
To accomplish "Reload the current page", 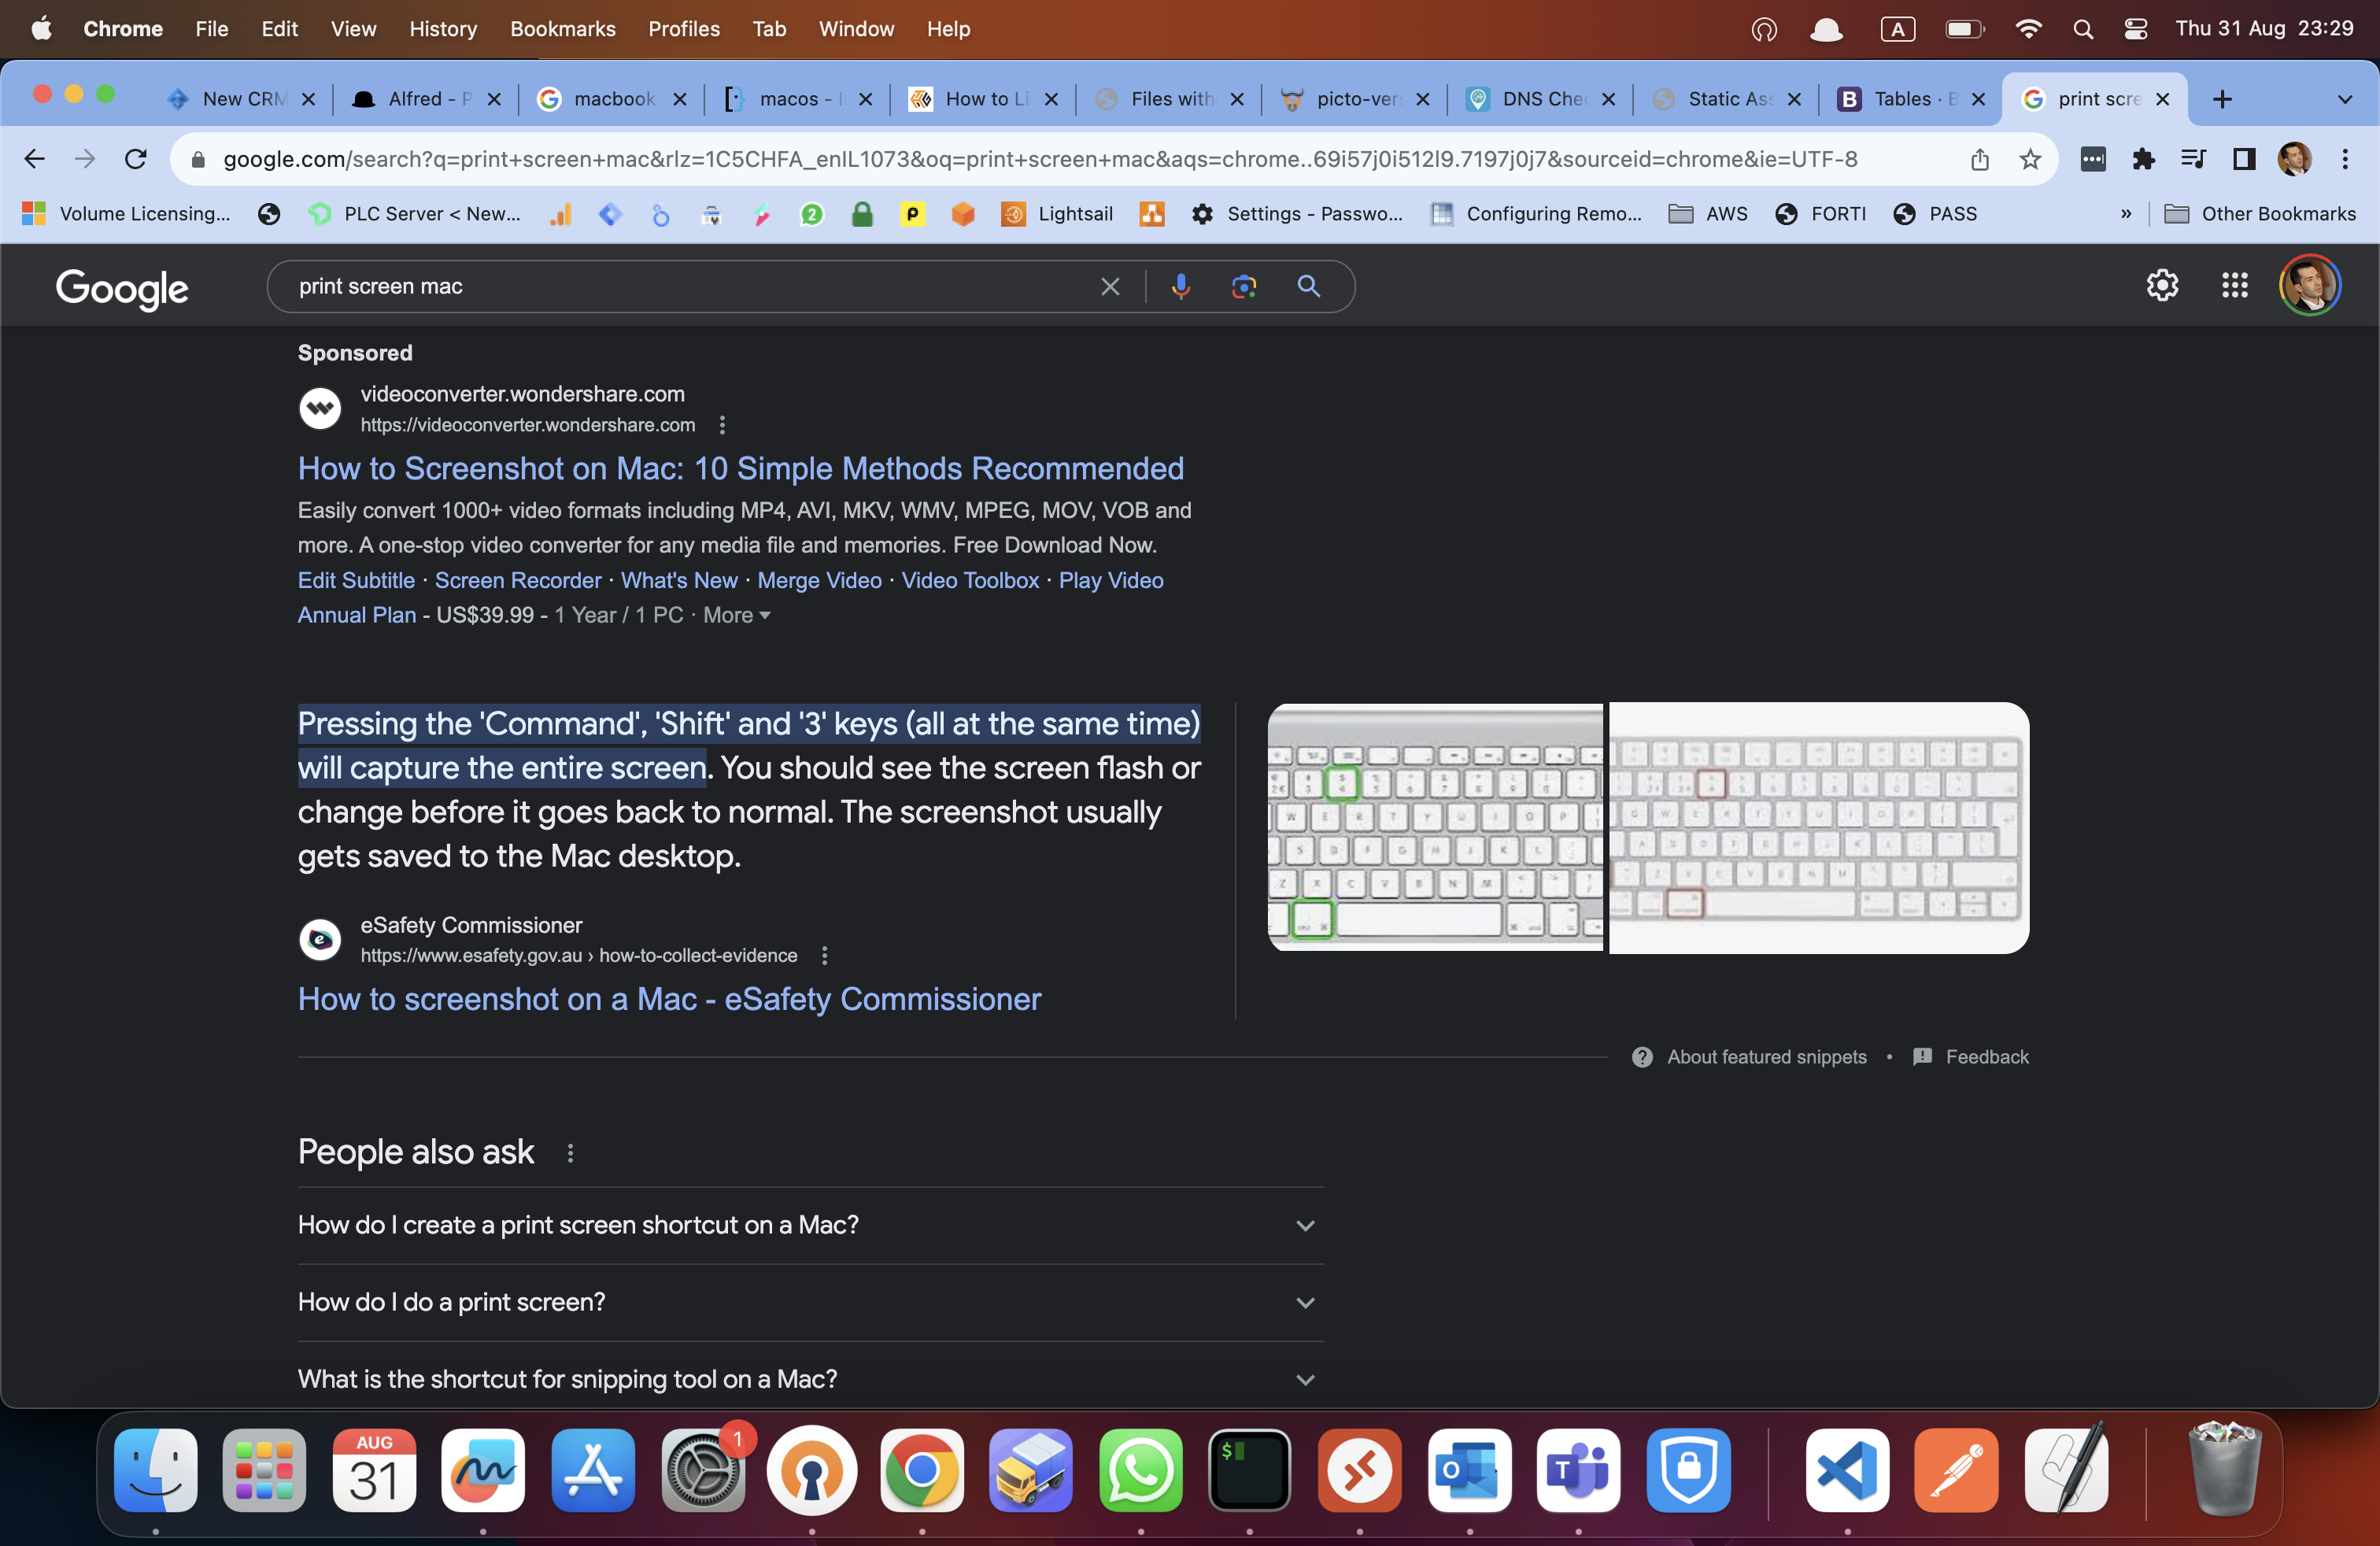I will 135,159.
